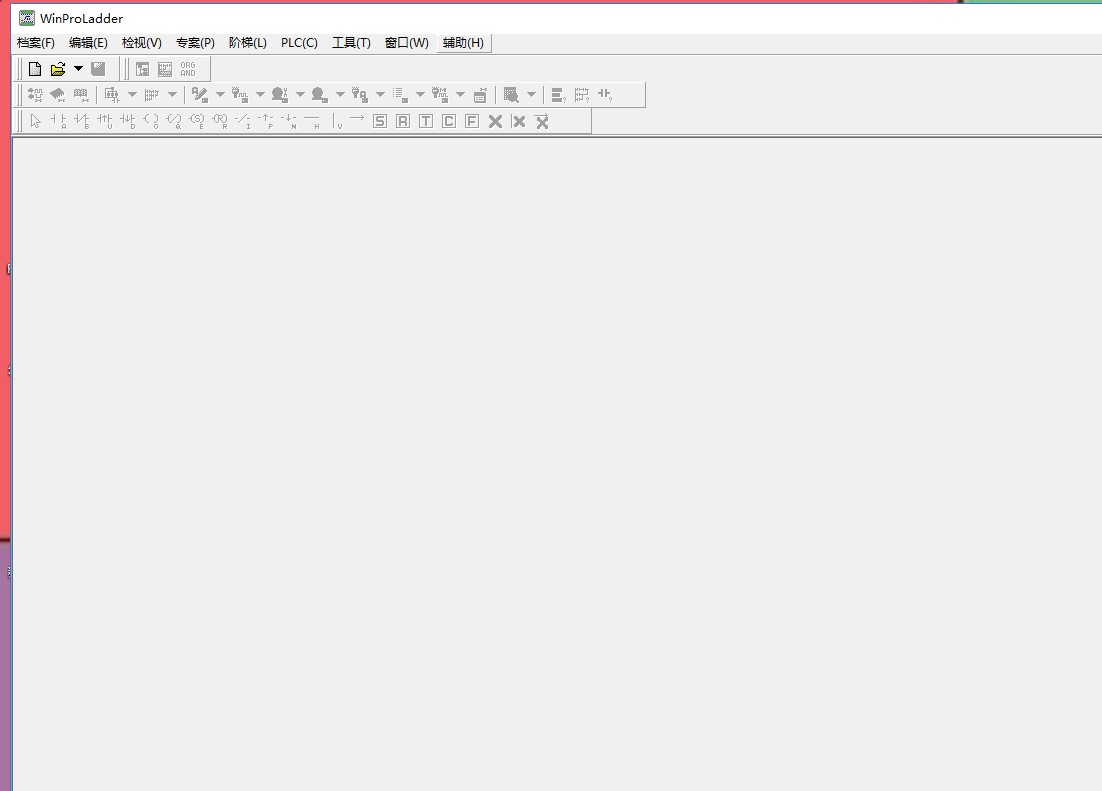Click the person with wrench icon
Image resolution: width=1102 pixels, height=791 pixels.
tap(280, 94)
